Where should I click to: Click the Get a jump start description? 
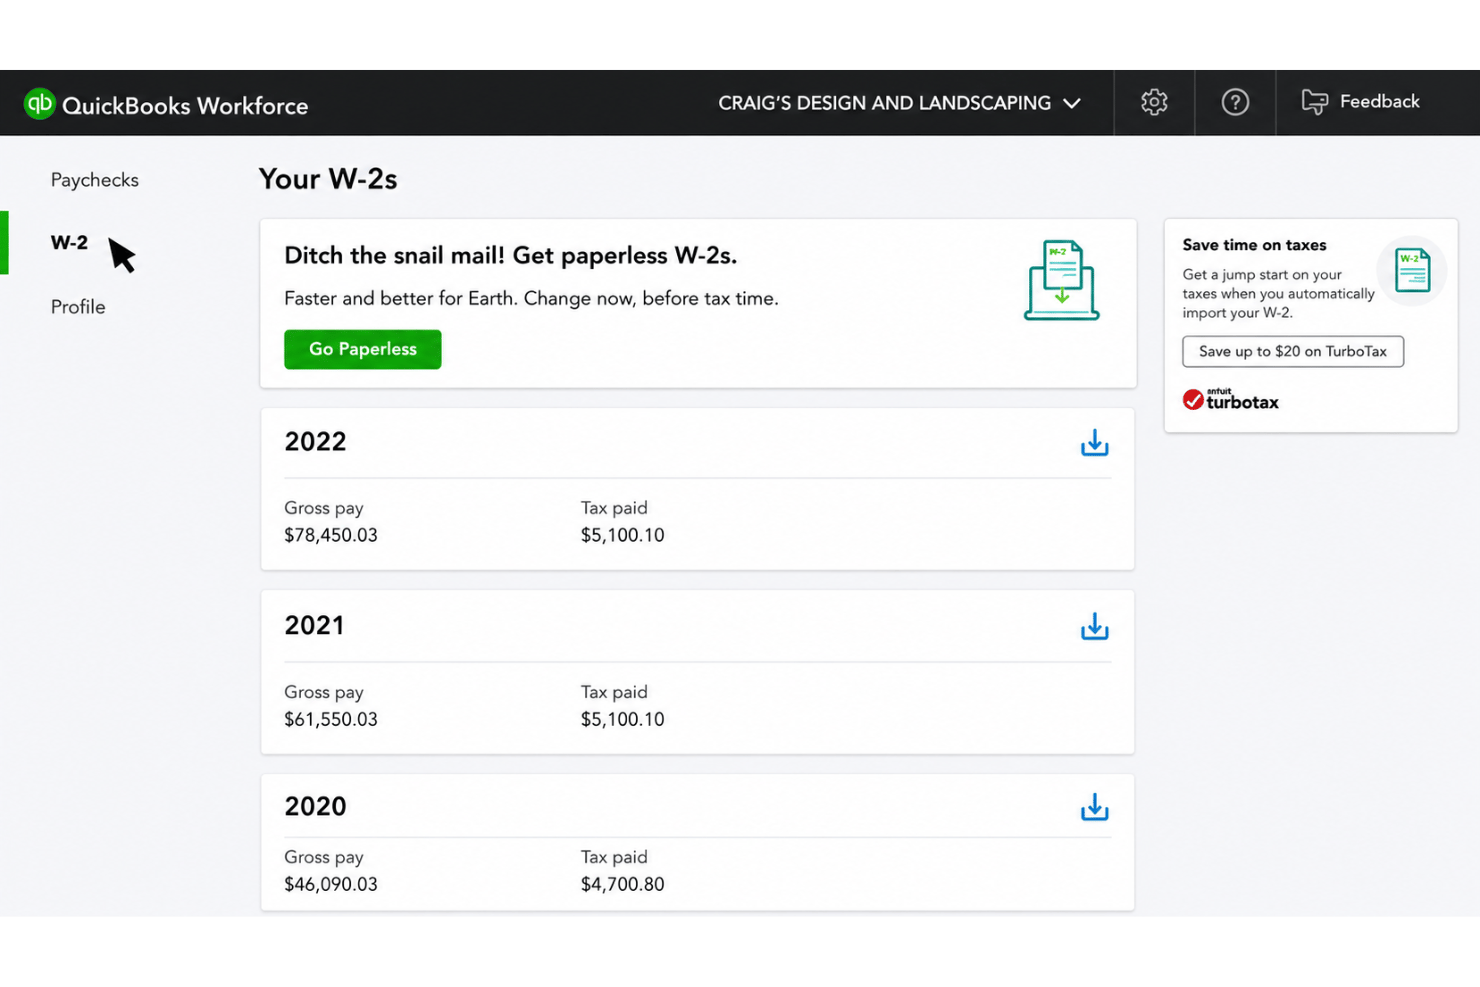coord(1278,294)
